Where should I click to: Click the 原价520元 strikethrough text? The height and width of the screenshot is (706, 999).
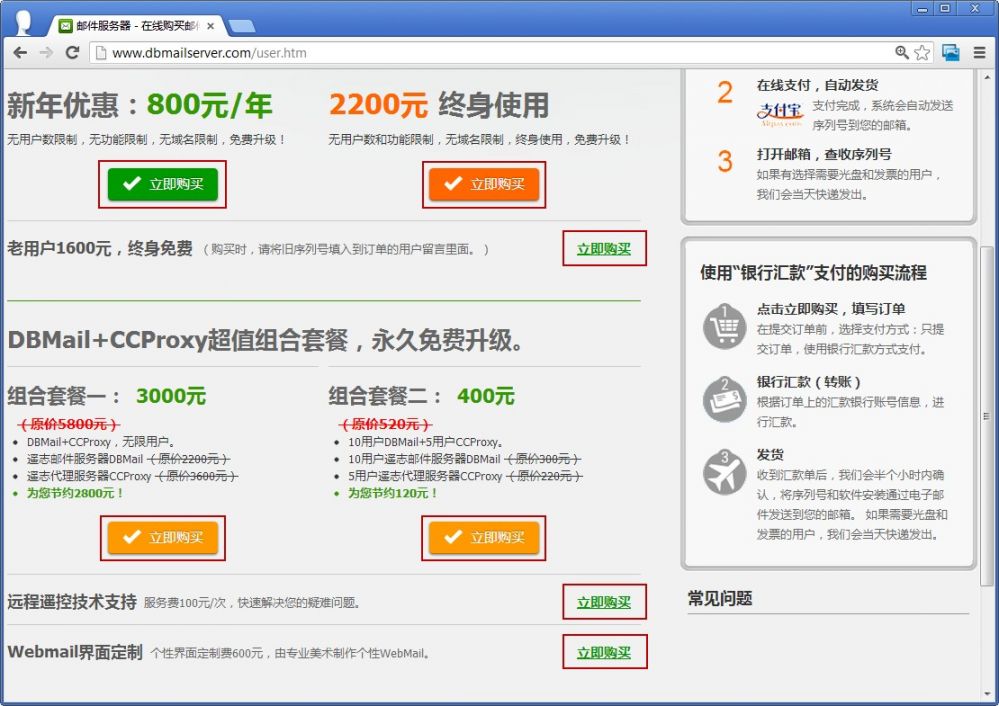pyautogui.click(x=384, y=424)
